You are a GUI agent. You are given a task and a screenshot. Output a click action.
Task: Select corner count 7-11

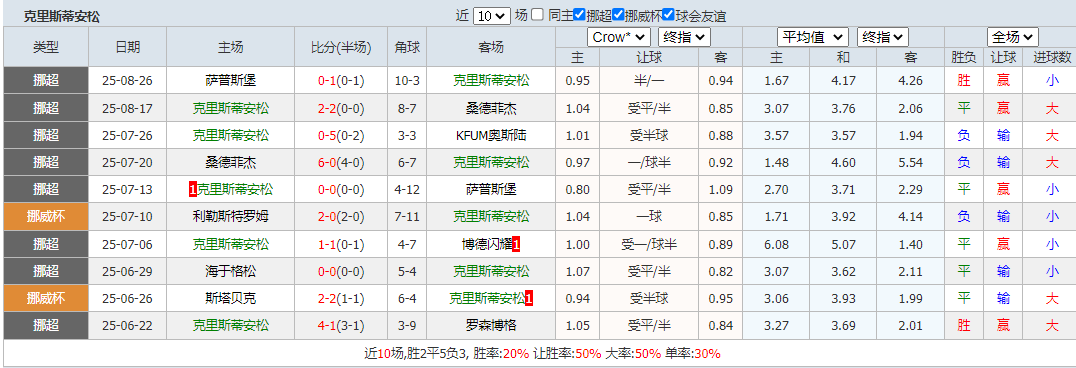pos(407,217)
